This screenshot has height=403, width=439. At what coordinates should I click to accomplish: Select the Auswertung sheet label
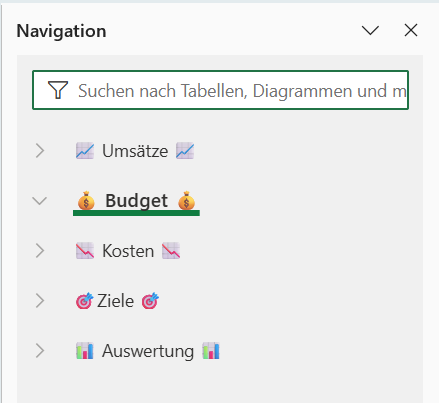tap(148, 351)
